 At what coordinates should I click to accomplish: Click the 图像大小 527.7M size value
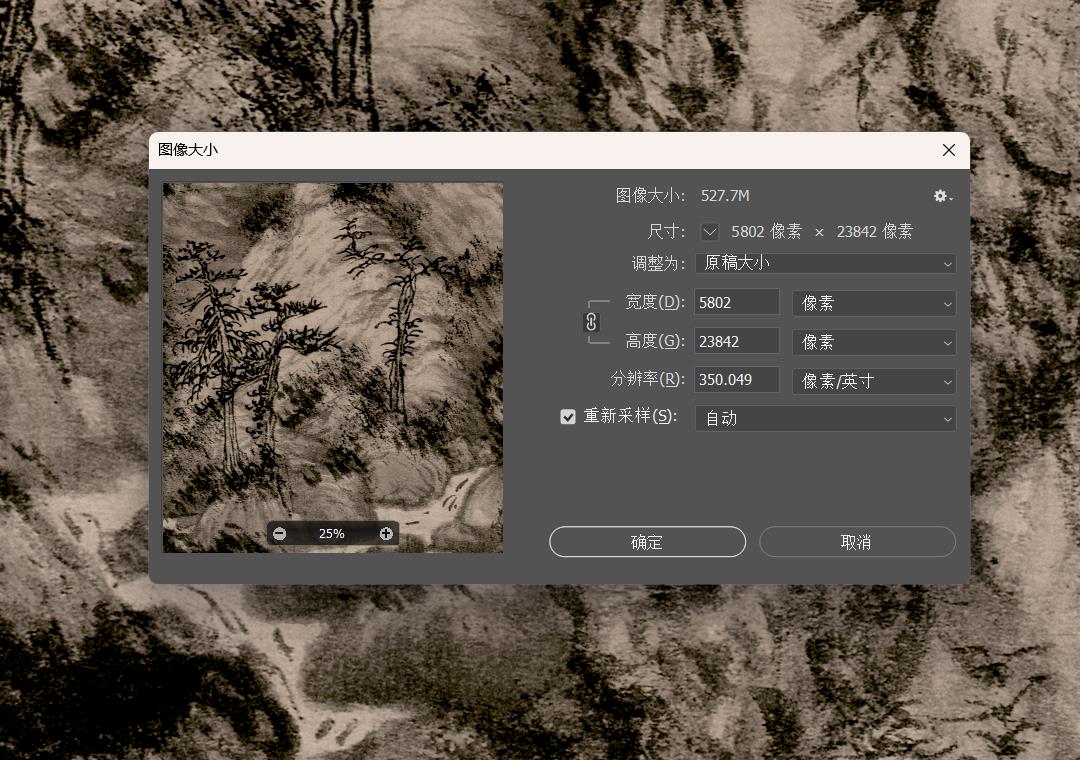click(x=725, y=196)
